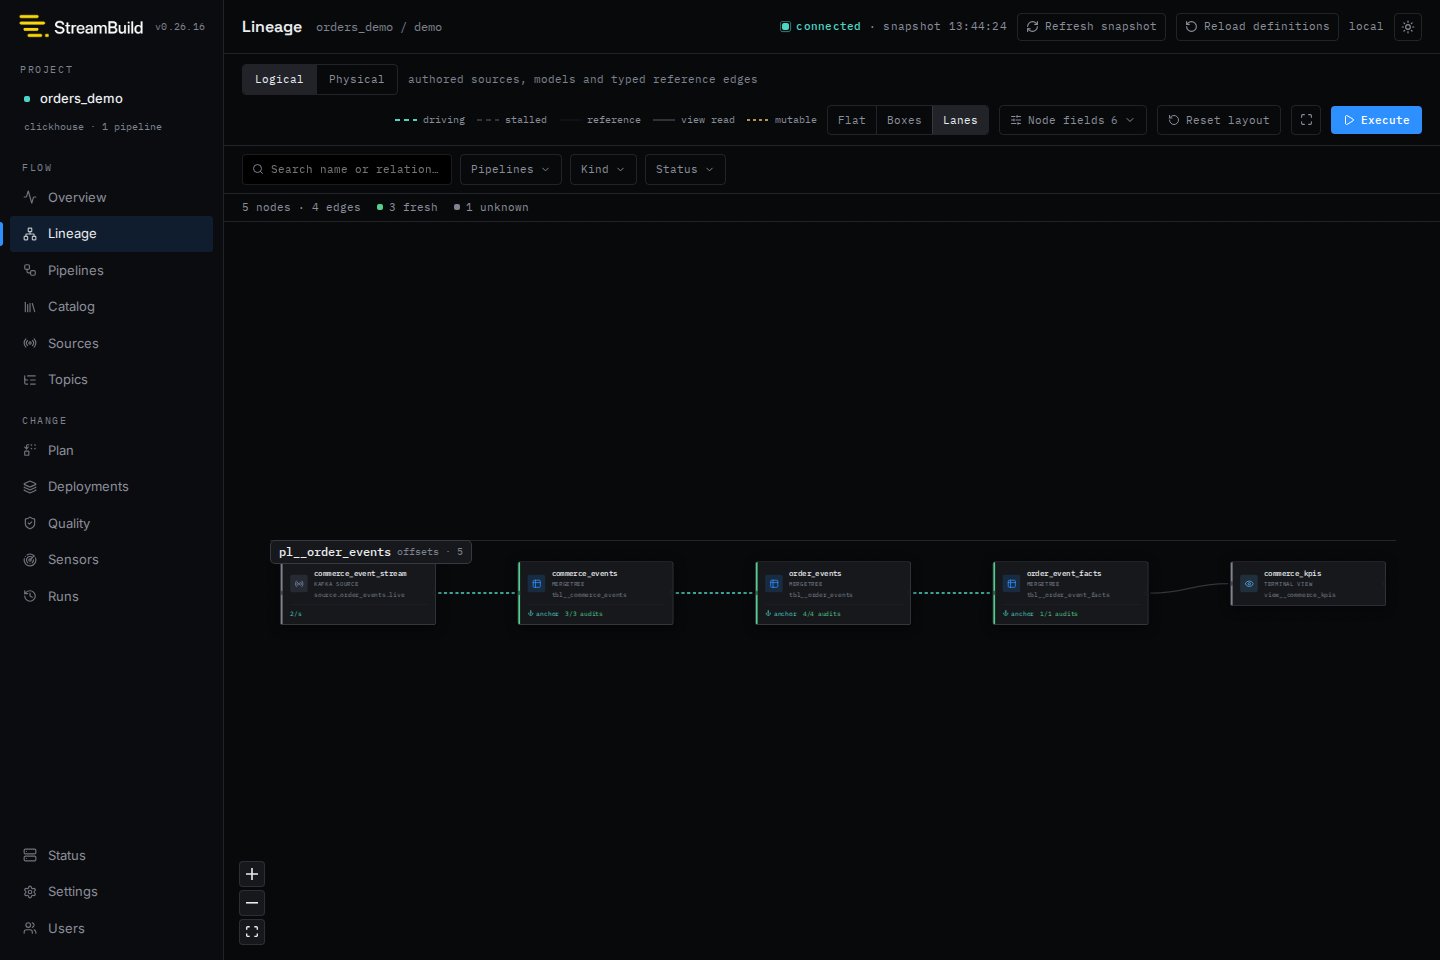The width and height of the screenshot is (1440, 960).
Task: Toggle the light/dark theme icon
Action: click(x=1408, y=27)
